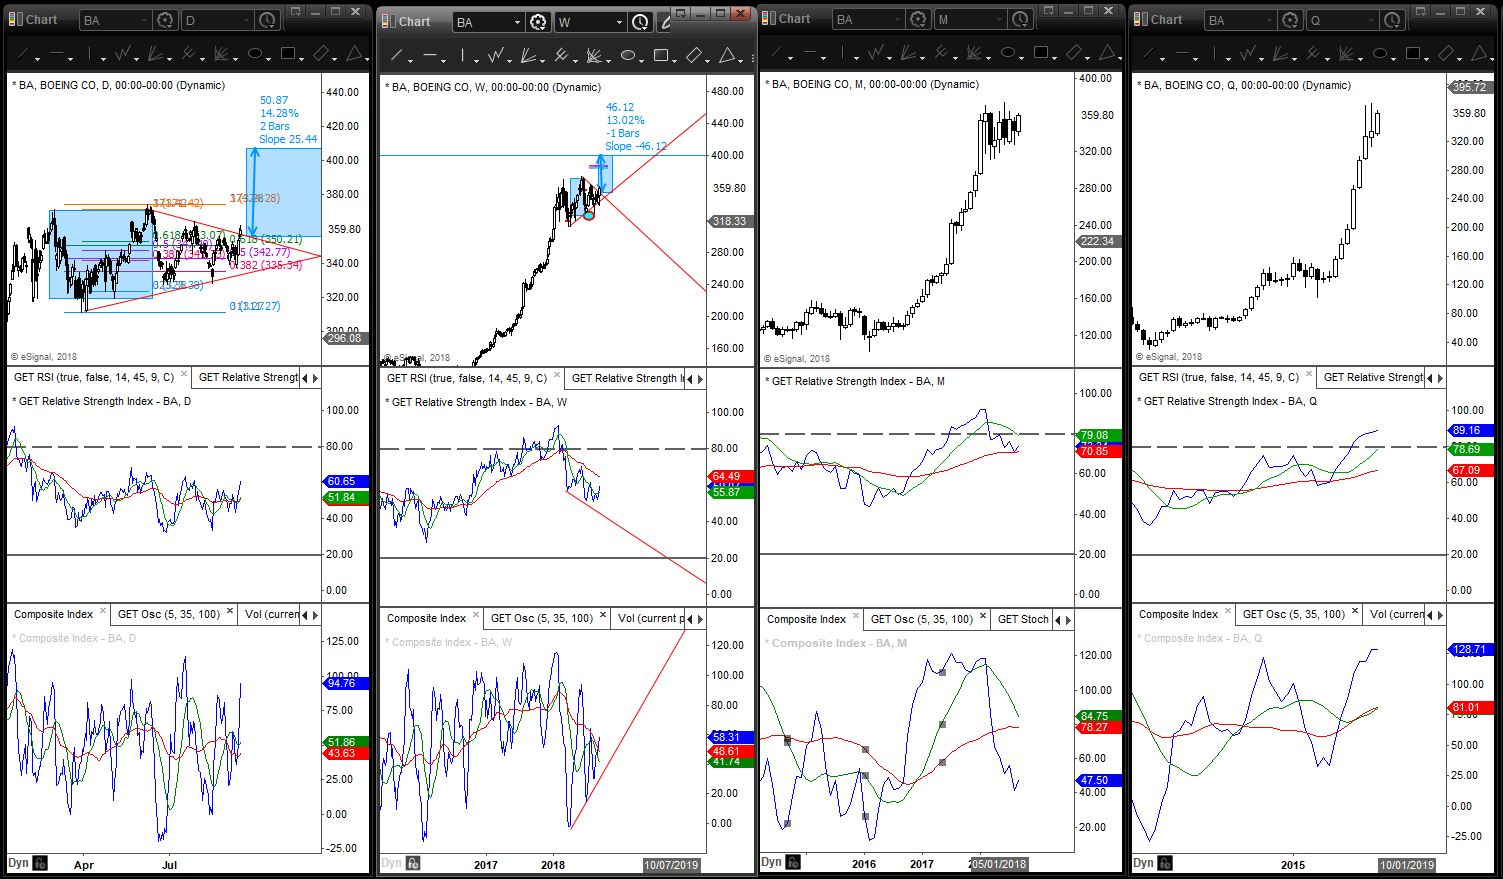Open the window options button in the daily chart

pos(296,12)
